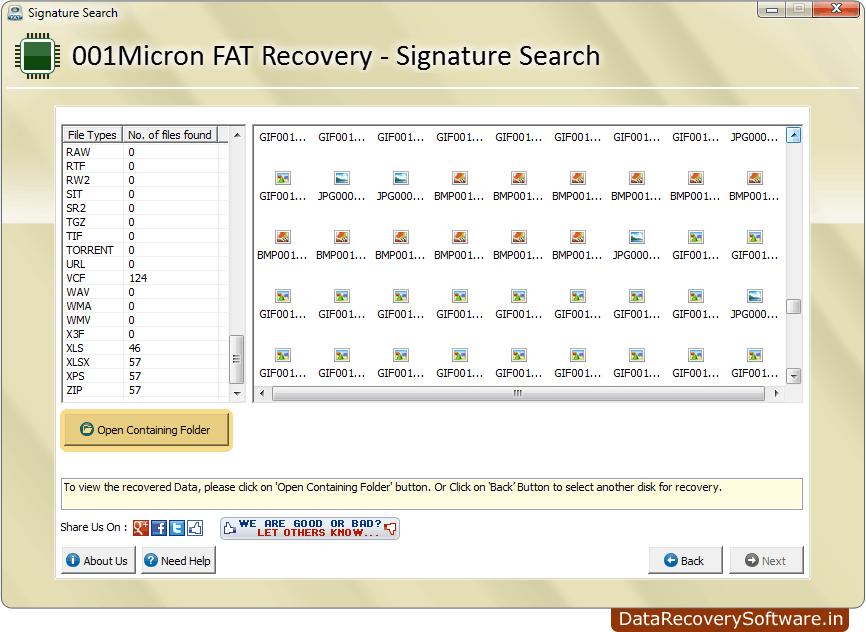
Task: Select the URL file type row
Action: [x=145, y=264]
